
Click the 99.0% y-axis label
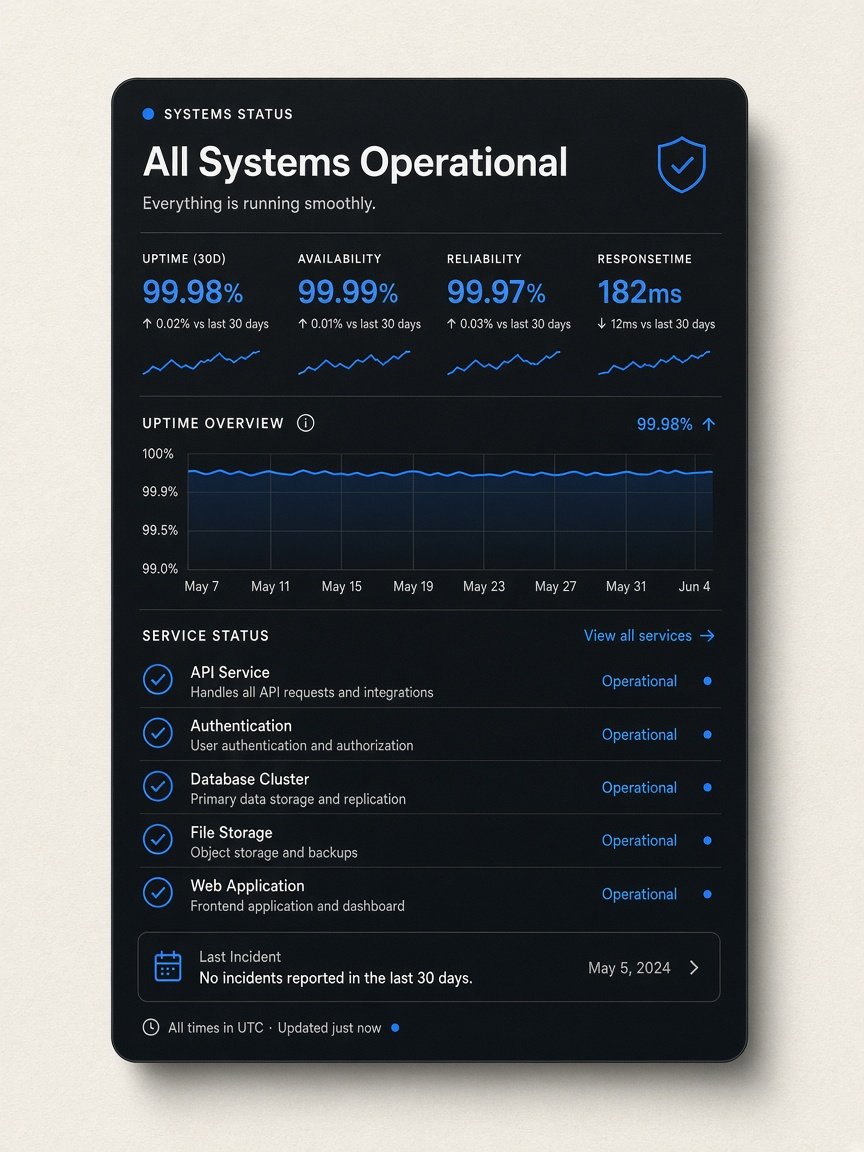160,569
